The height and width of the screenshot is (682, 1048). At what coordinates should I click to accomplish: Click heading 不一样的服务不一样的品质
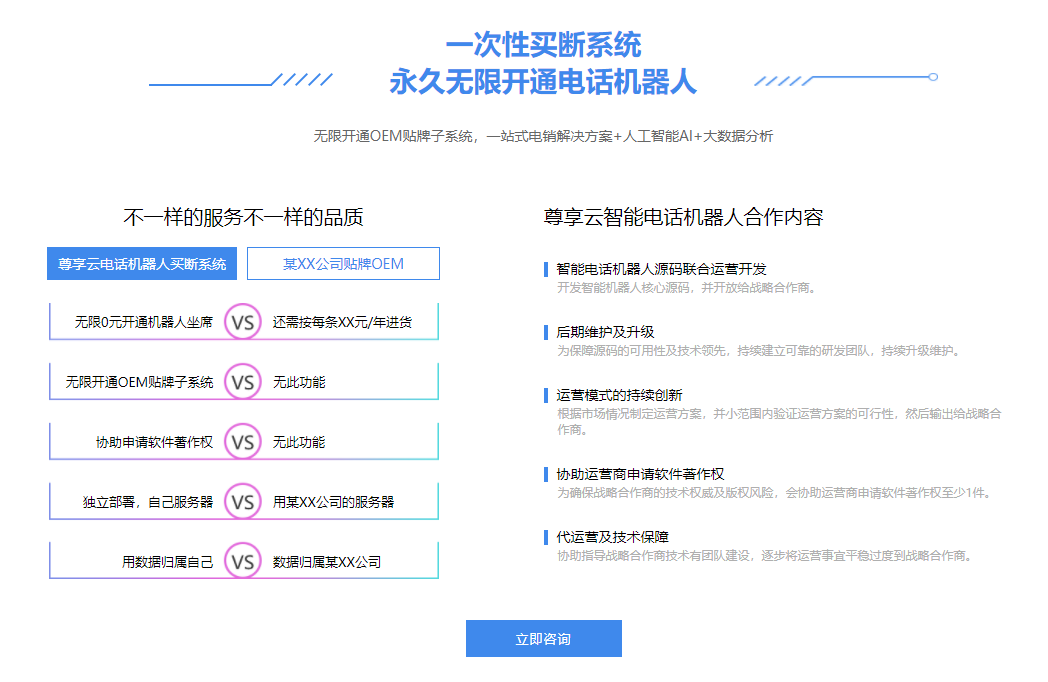pyautogui.click(x=243, y=217)
